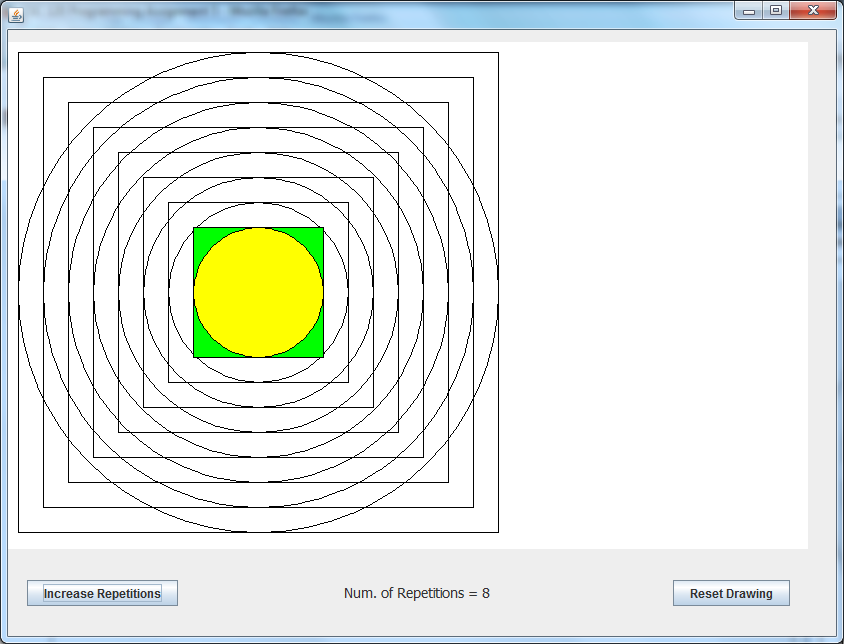
Task: Click the center of the yellow circle
Action: [x=258, y=292]
